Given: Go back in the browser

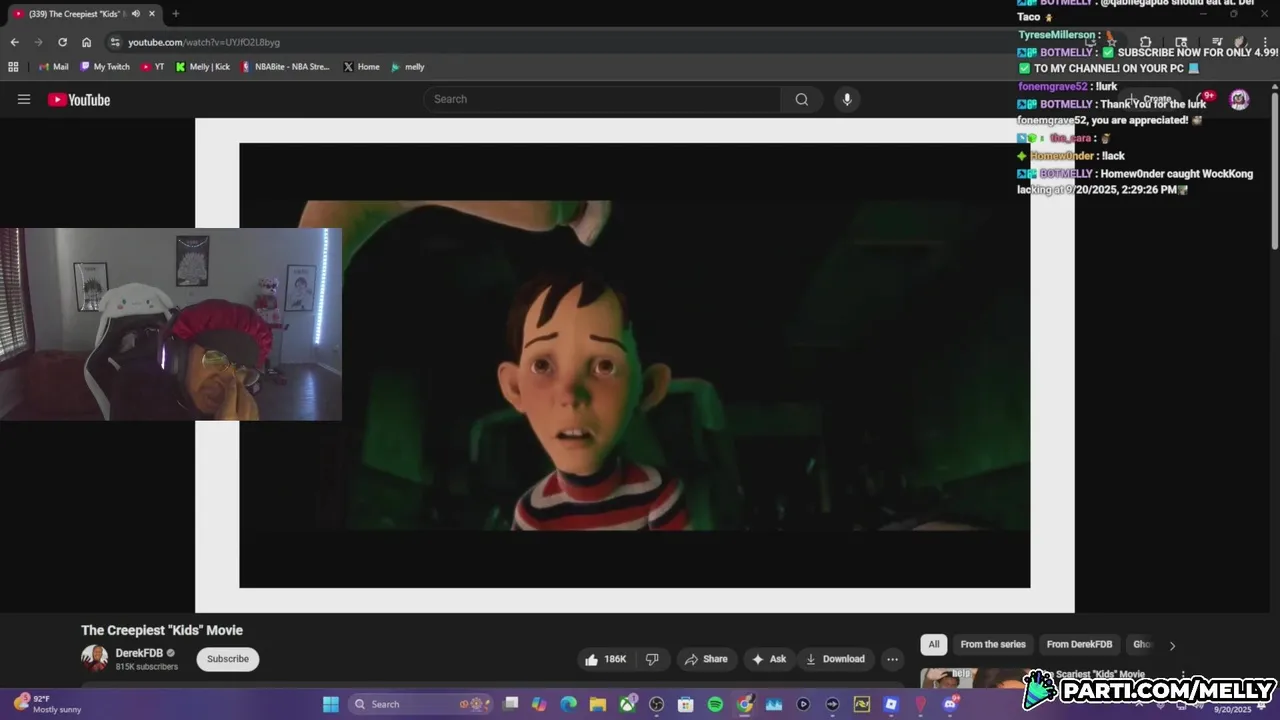Looking at the screenshot, I should pos(14,42).
